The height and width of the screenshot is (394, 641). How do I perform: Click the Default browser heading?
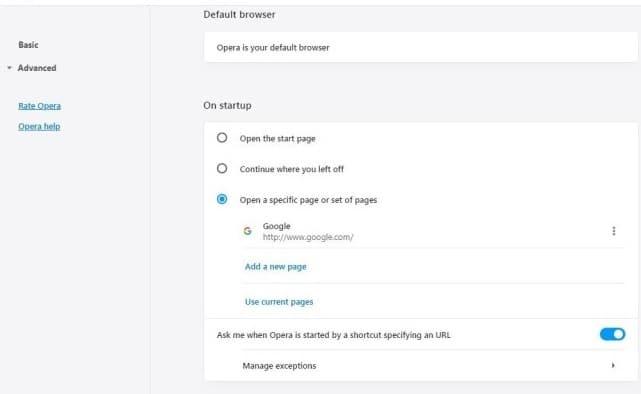pyautogui.click(x=239, y=15)
